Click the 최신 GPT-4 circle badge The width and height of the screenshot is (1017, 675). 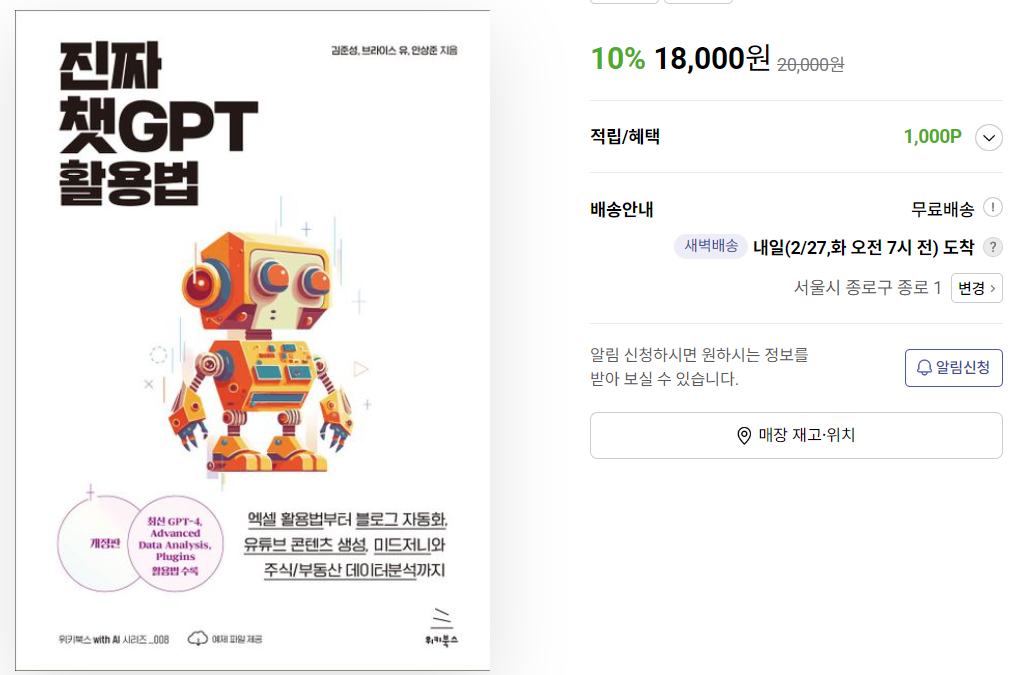pos(175,544)
